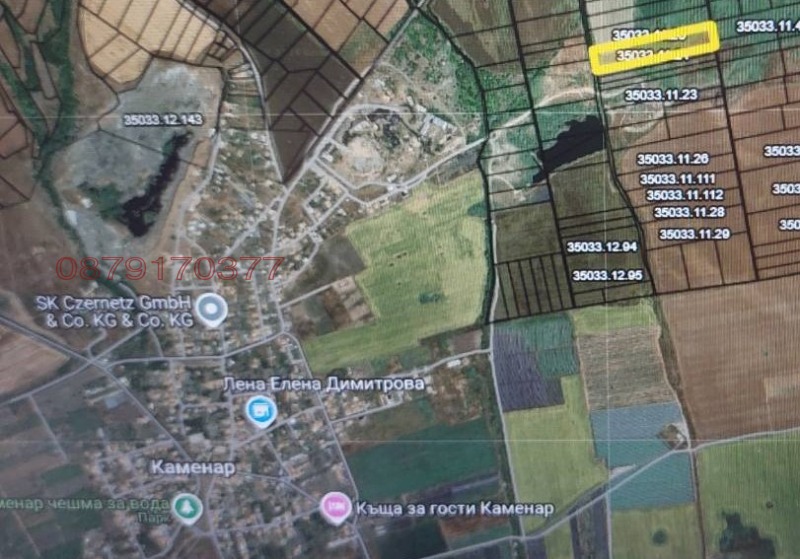Click the 35033.12.95 parcel label
This screenshot has height=559, width=800.
click(x=607, y=274)
